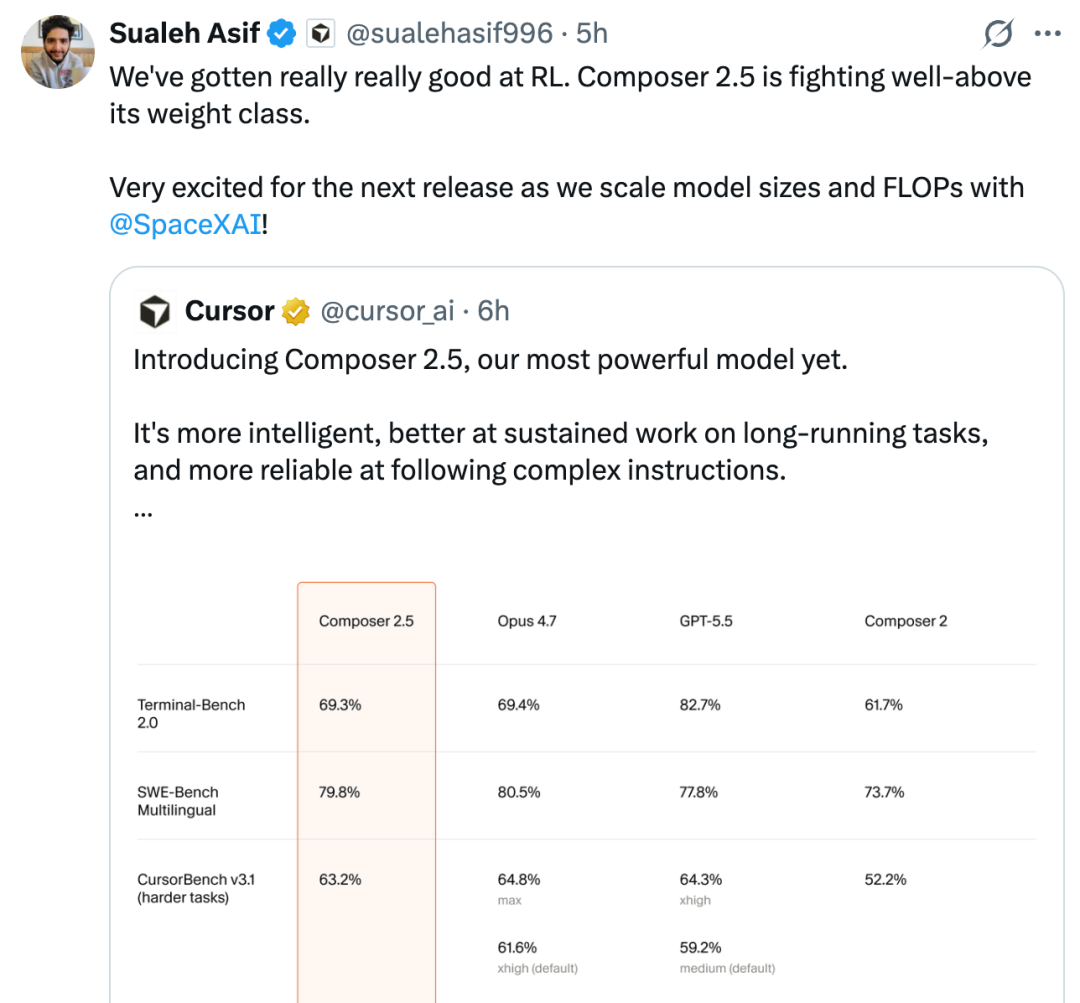1080x1003 pixels.
Task: Click the Terminal-Bench 2.0 row label
Action: (x=191, y=714)
